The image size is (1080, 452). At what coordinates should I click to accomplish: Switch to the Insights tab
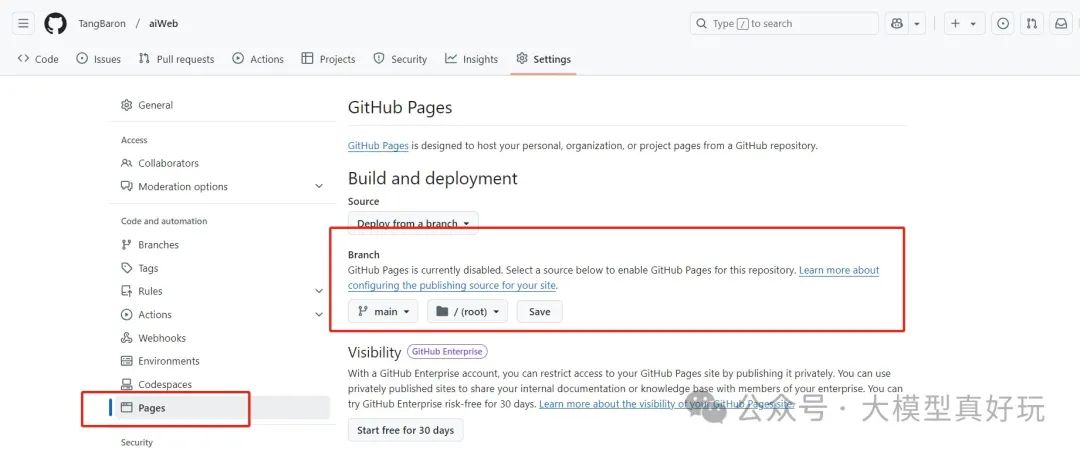click(472, 59)
